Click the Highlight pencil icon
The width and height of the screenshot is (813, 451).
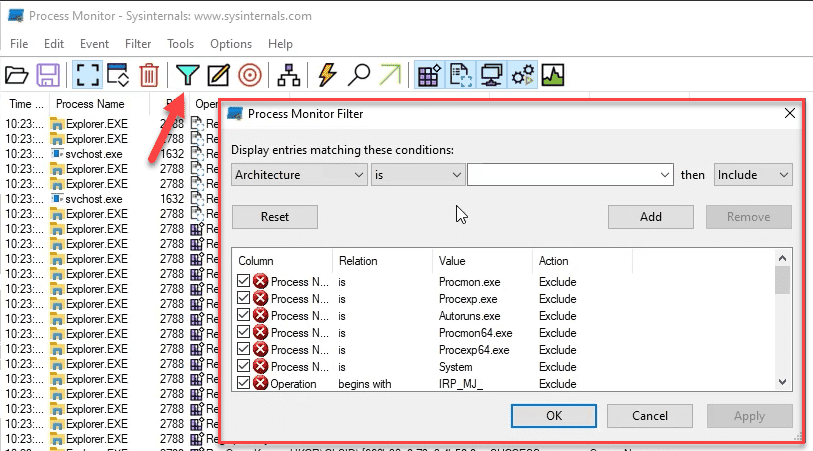point(218,75)
